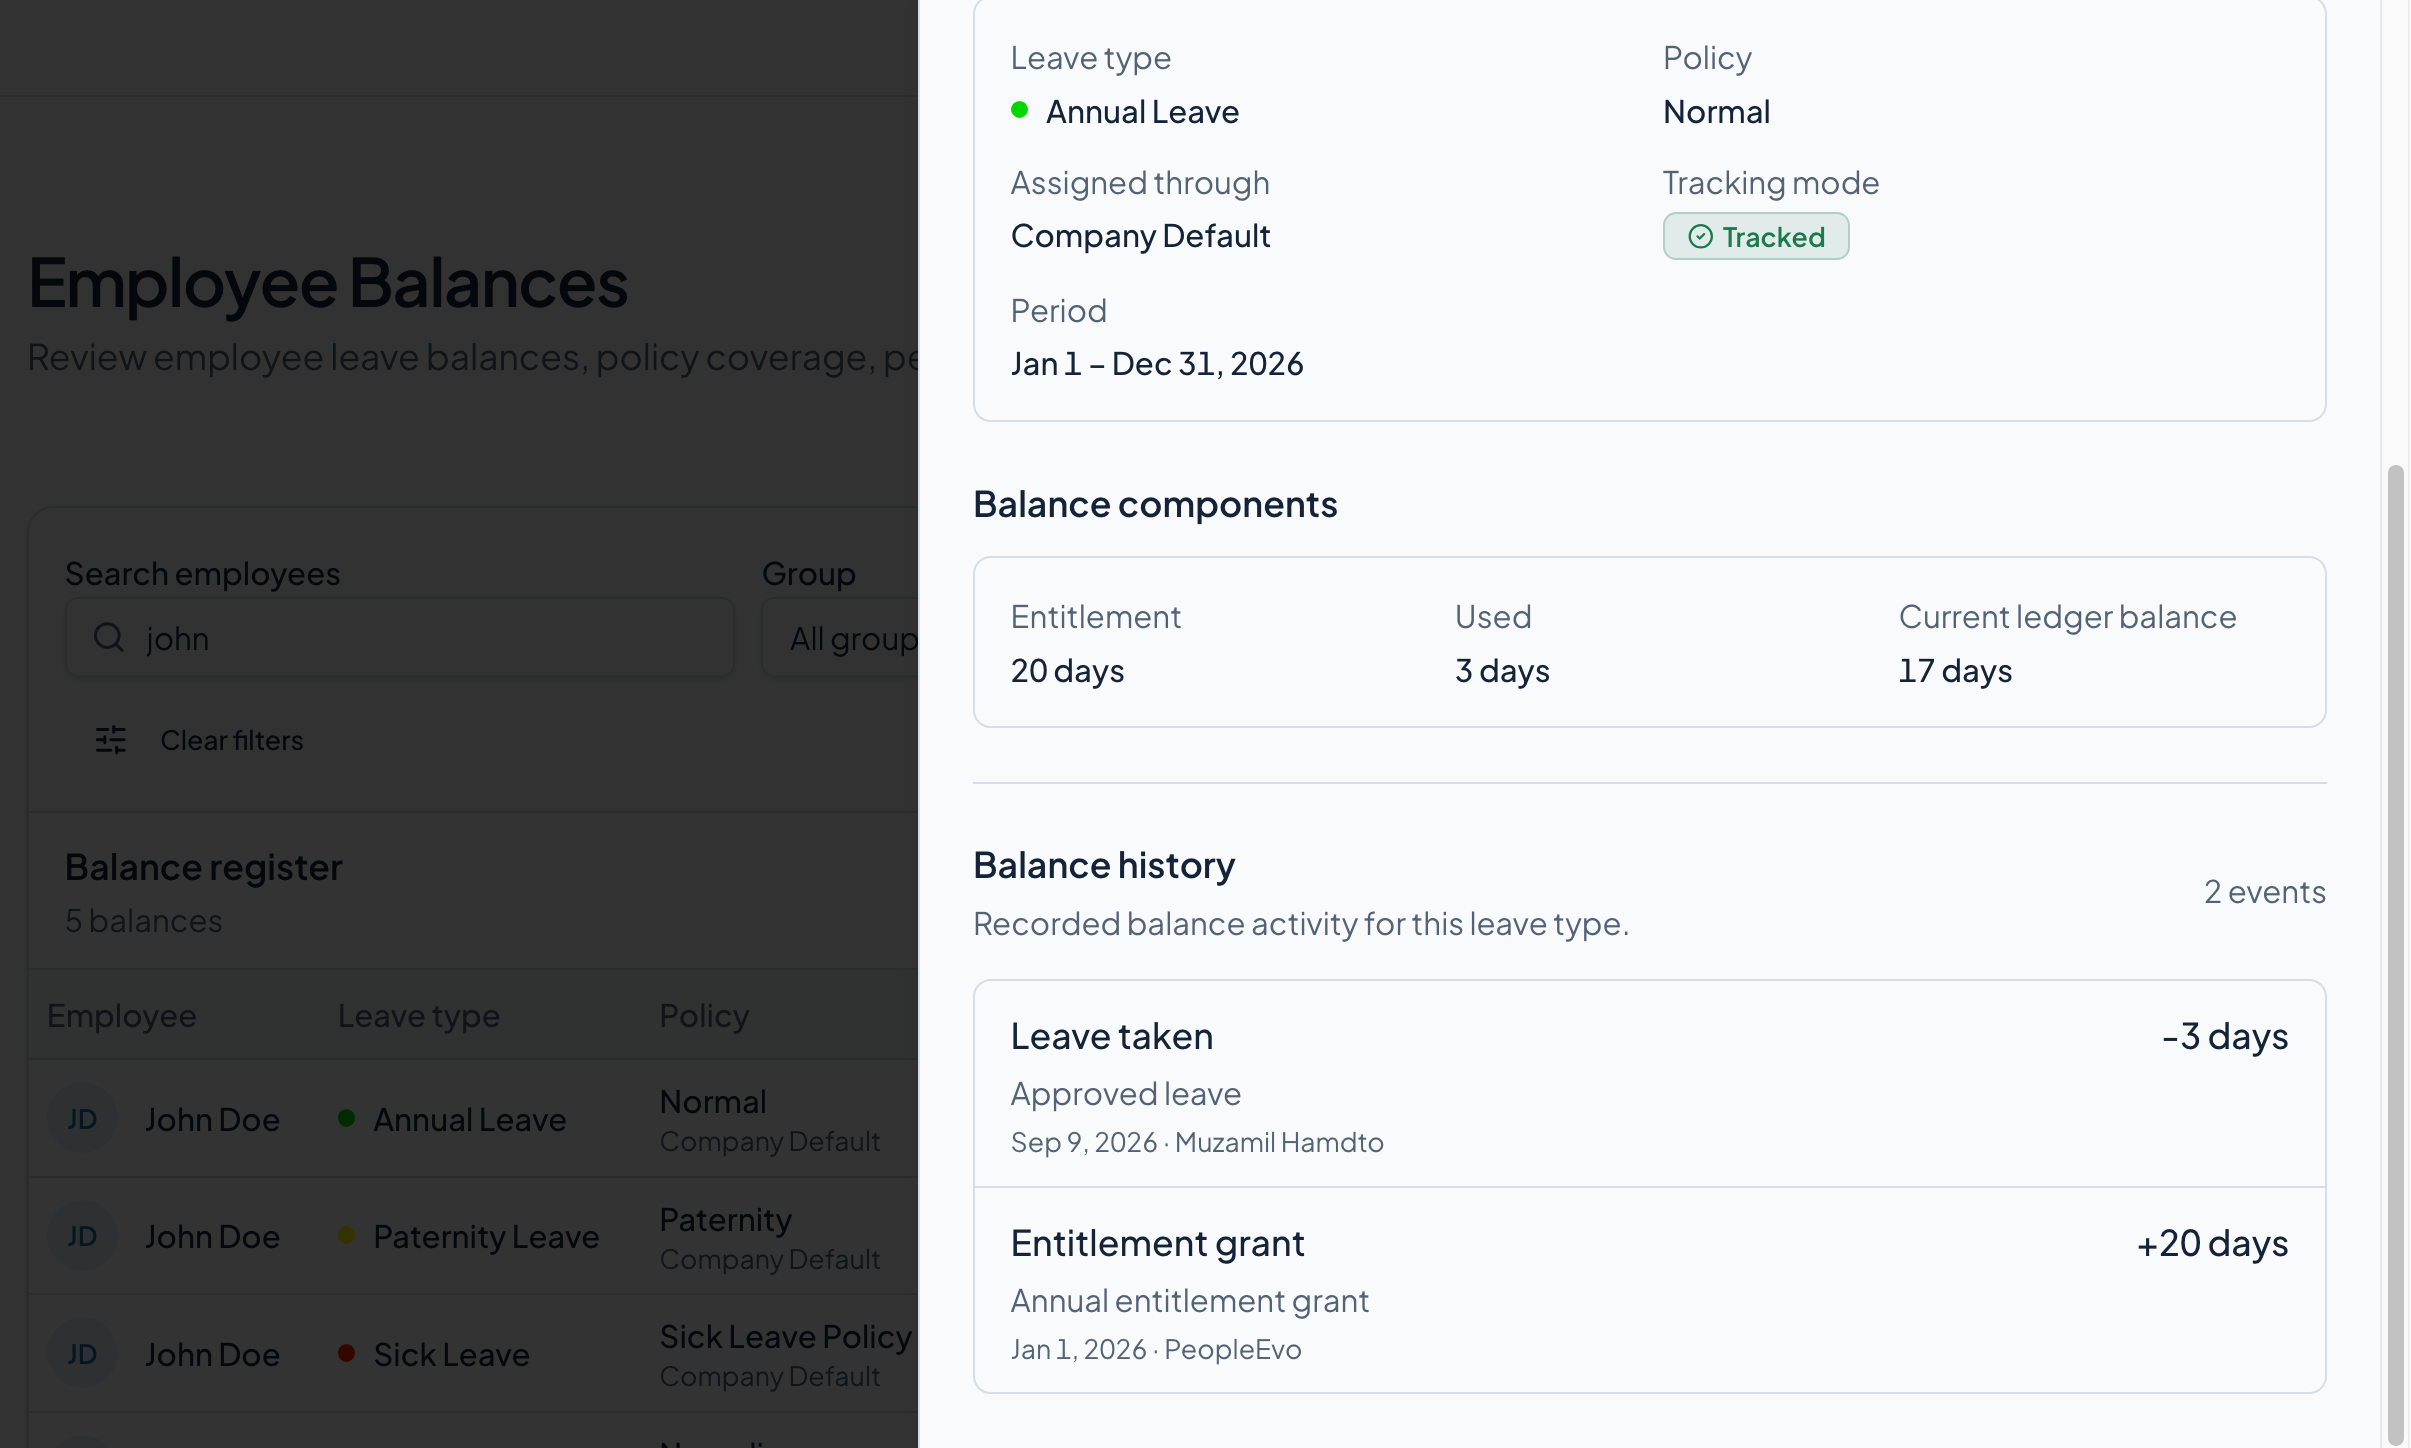Click the +20 days value

pyautogui.click(x=2212, y=1243)
